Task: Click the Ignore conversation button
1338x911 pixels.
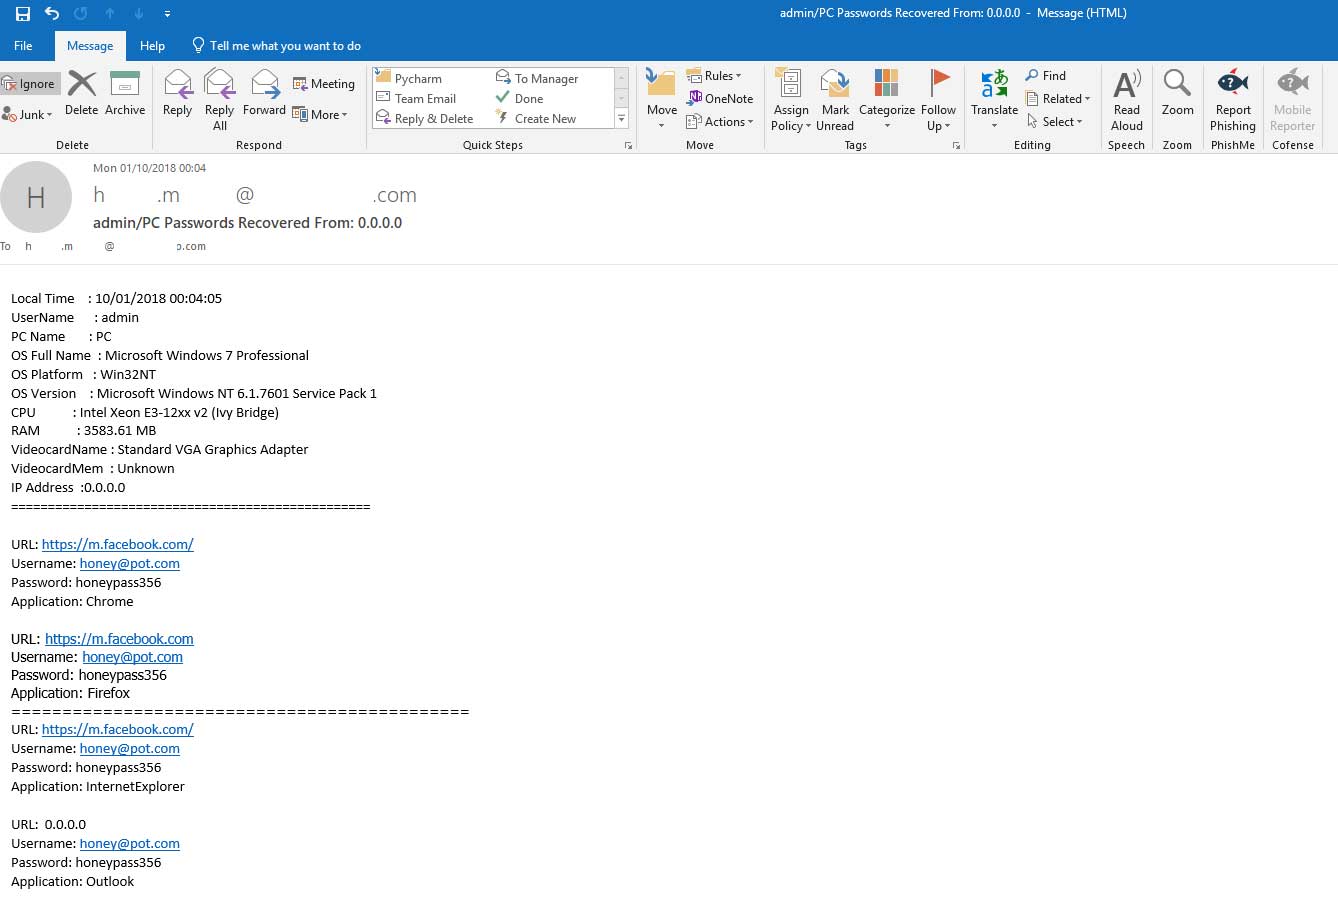Action: coord(30,84)
